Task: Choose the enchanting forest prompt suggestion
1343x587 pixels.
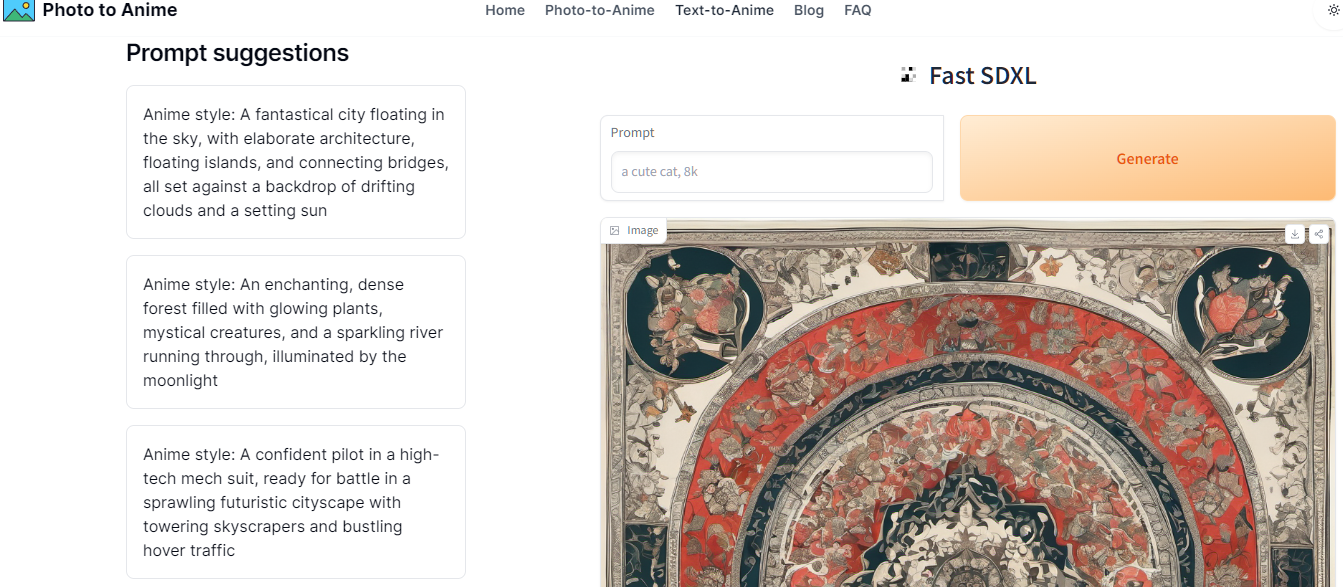Action: (296, 332)
